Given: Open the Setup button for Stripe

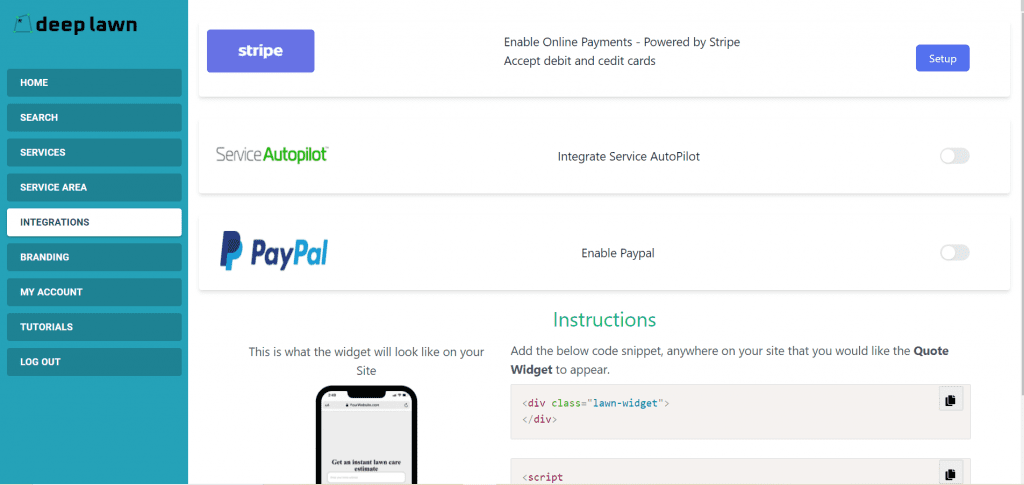Looking at the screenshot, I should pyautogui.click(x=942, y=58).
